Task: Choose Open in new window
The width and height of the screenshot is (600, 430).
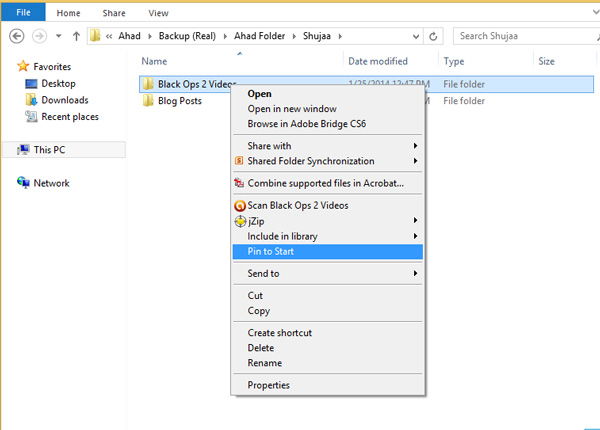Action: [x=328, y=109]
